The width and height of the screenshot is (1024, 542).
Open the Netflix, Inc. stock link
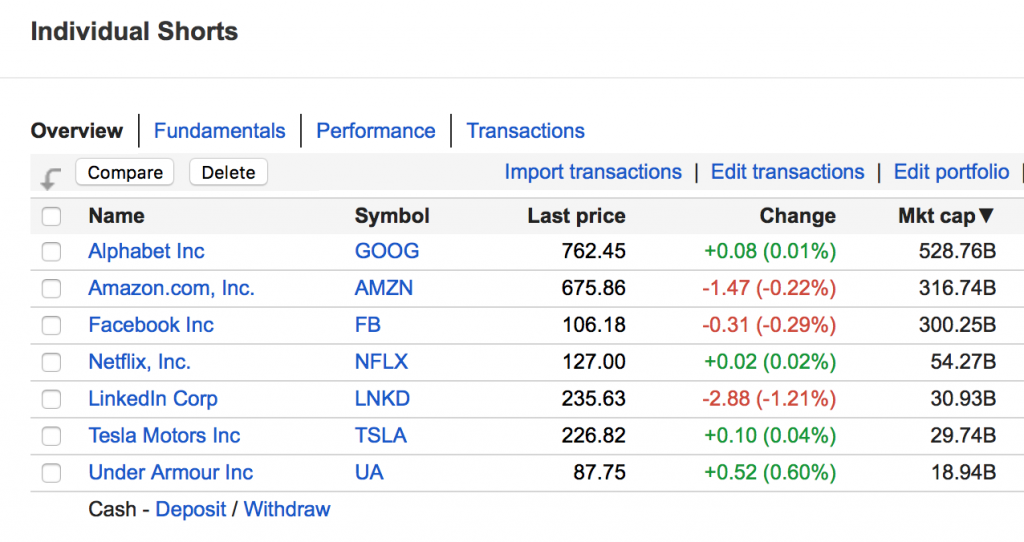coord(139,362)
